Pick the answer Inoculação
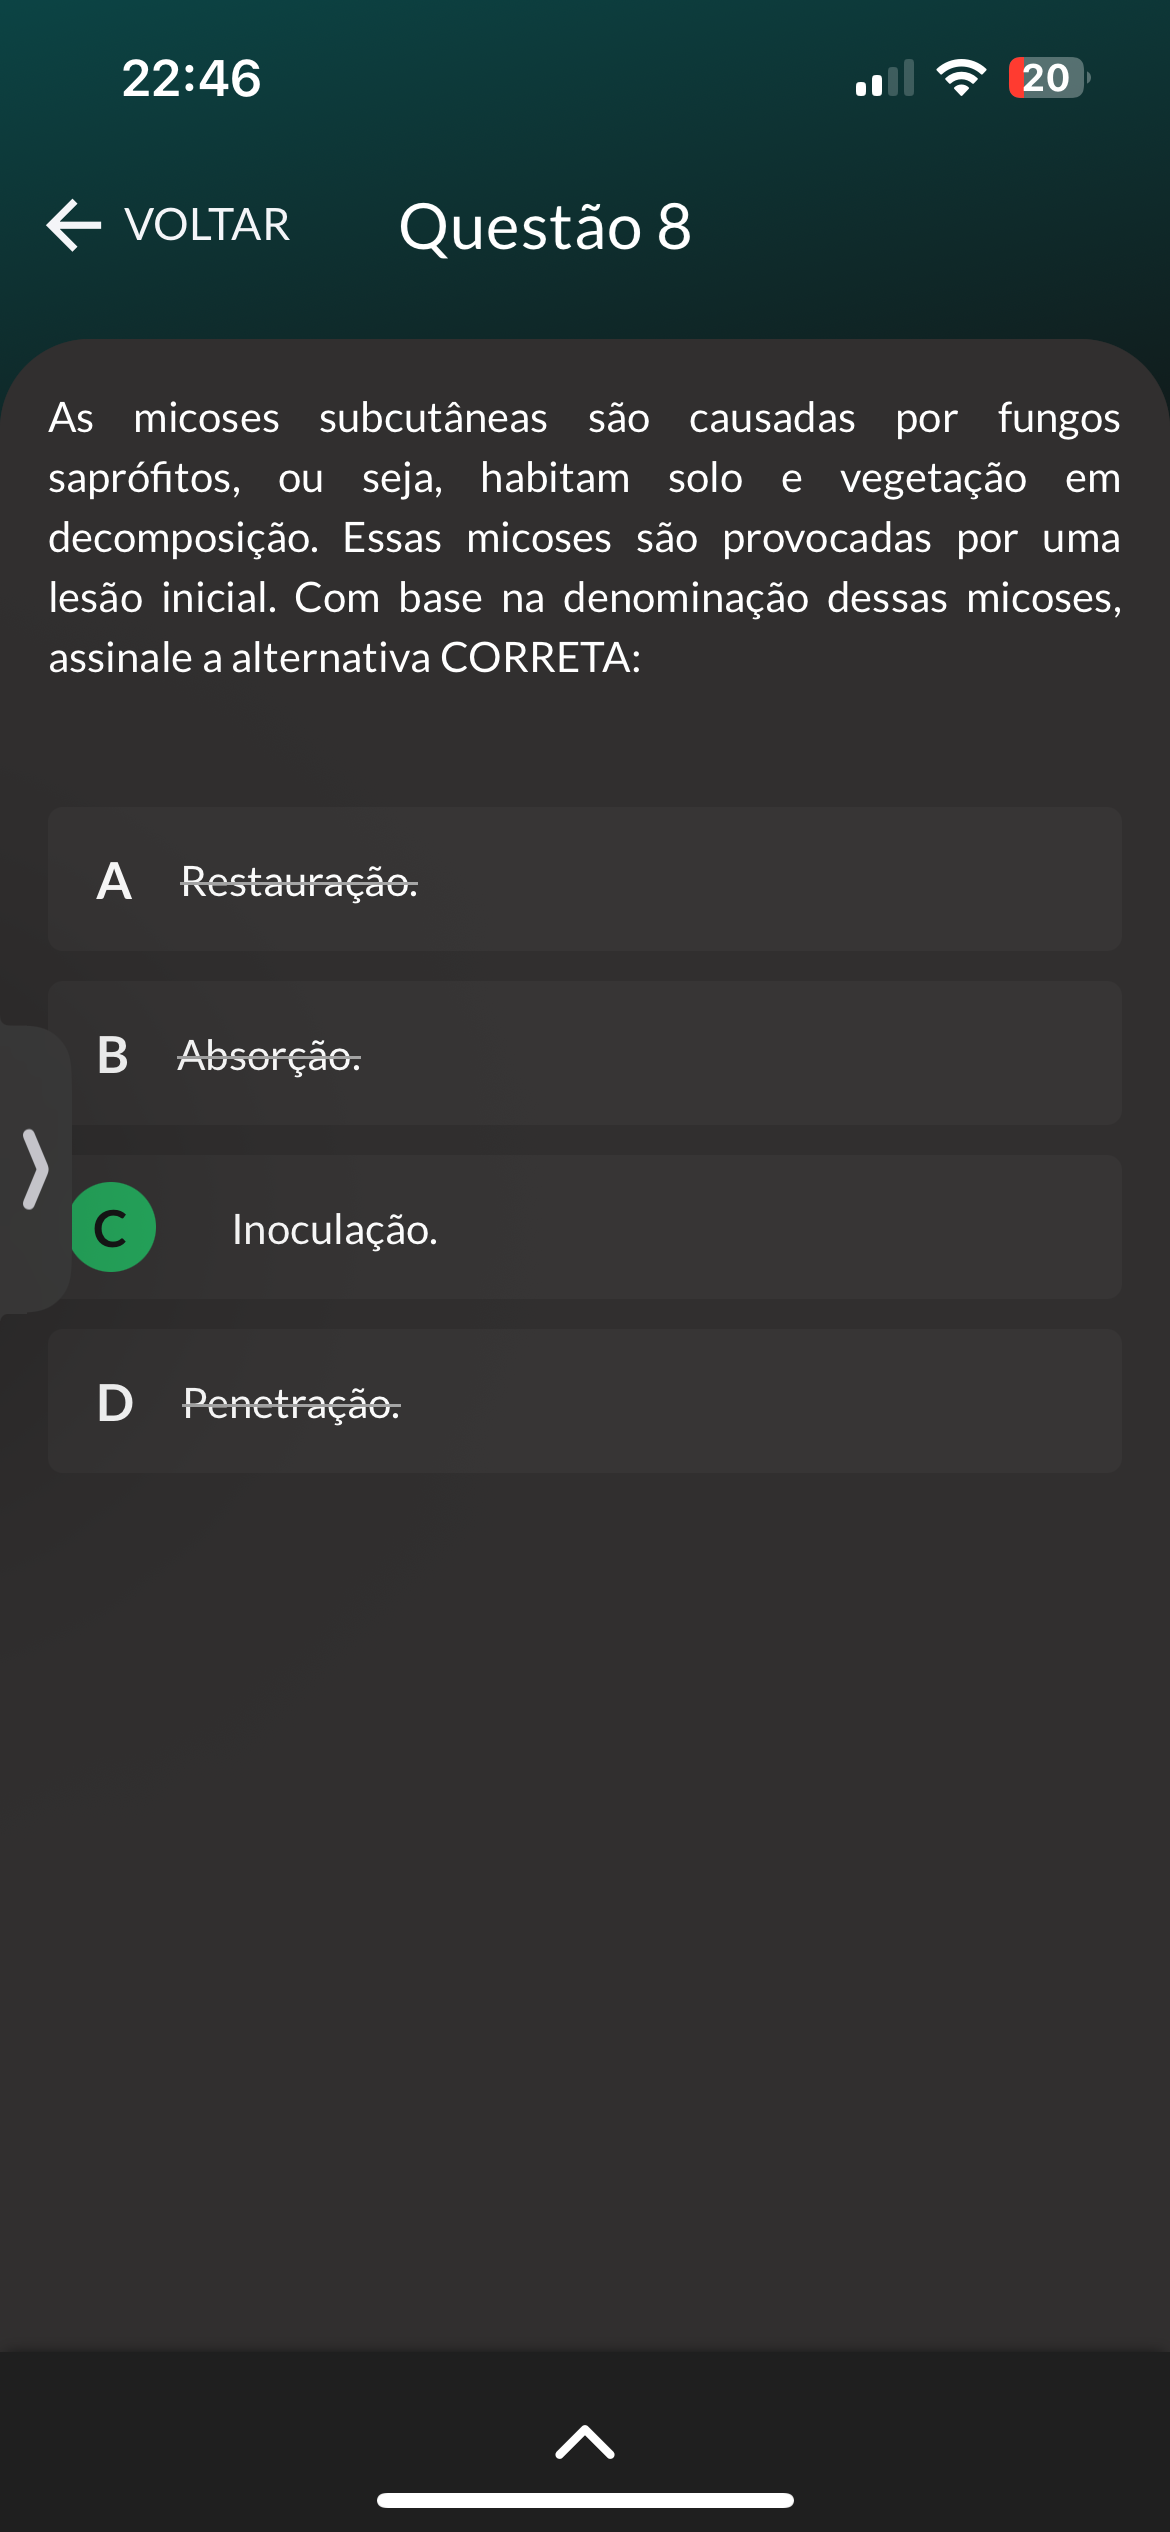 click(x=335, y=1229)
